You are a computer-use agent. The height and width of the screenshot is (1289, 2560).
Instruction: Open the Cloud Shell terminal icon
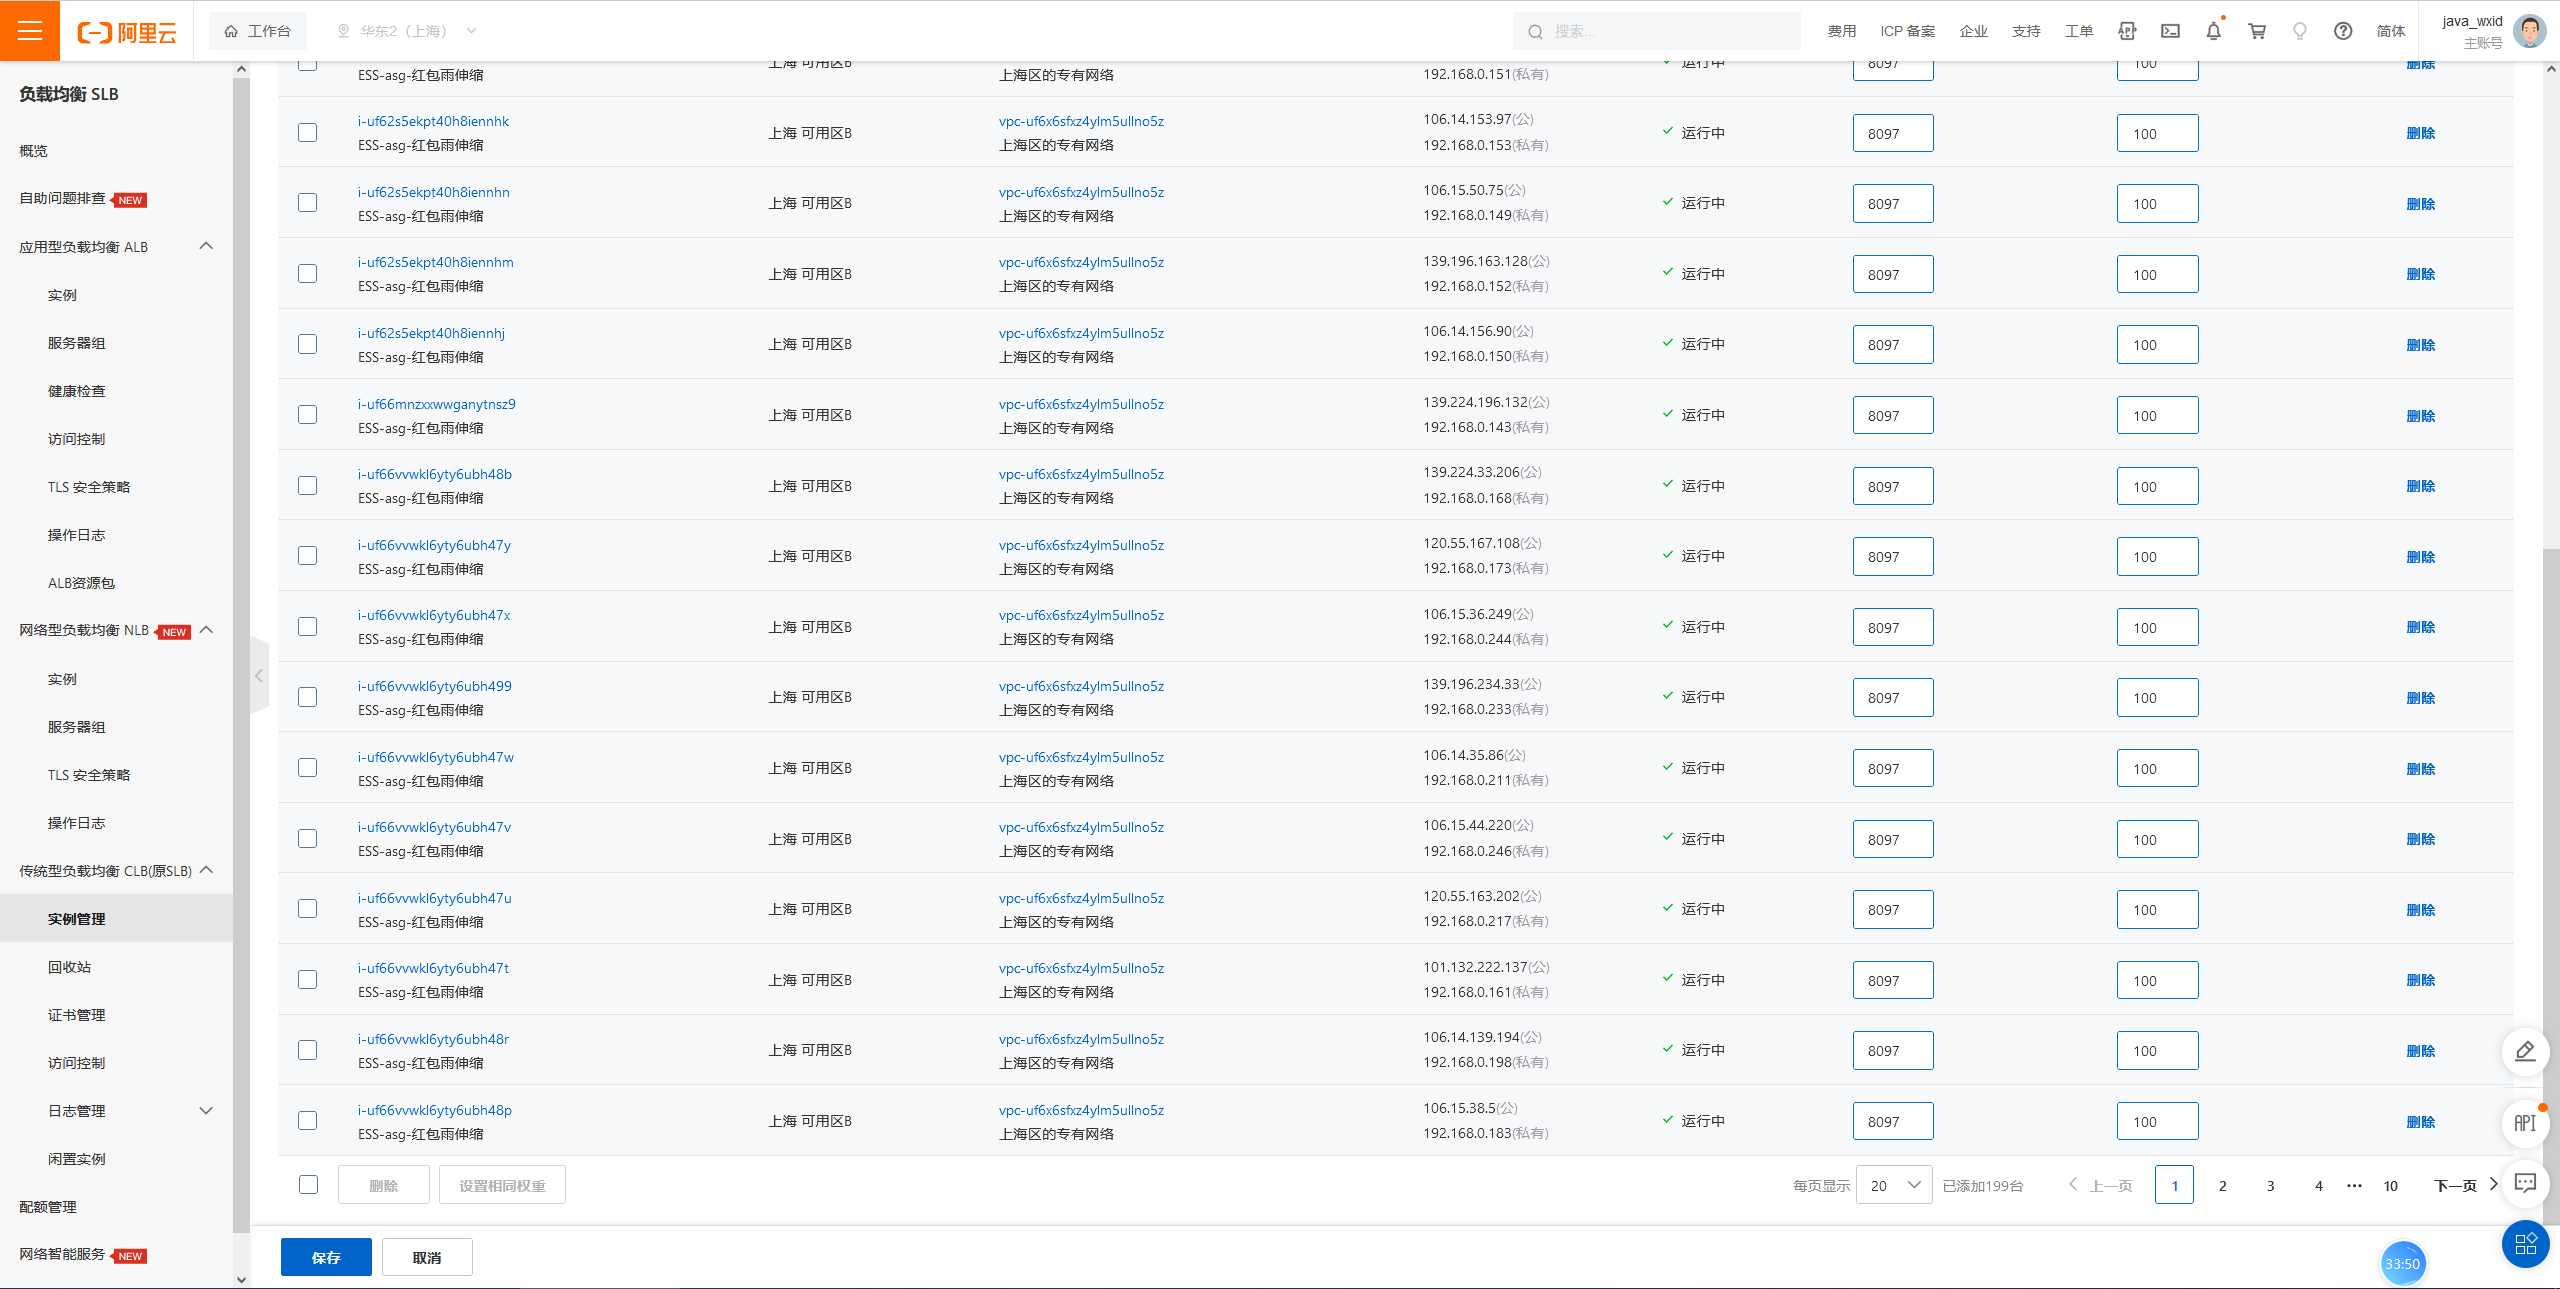coord(2170,31)
